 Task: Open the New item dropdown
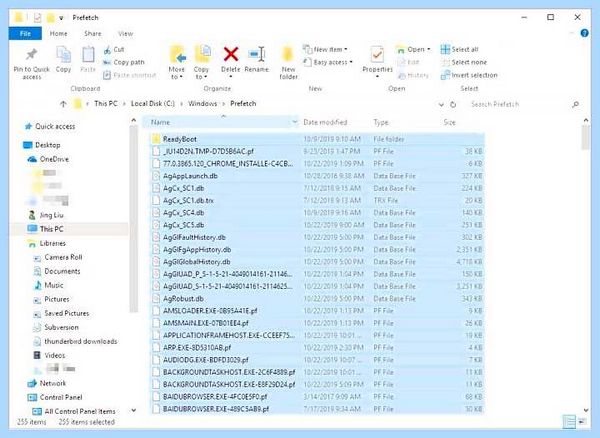pyautogui.click(x=325, y=49)
